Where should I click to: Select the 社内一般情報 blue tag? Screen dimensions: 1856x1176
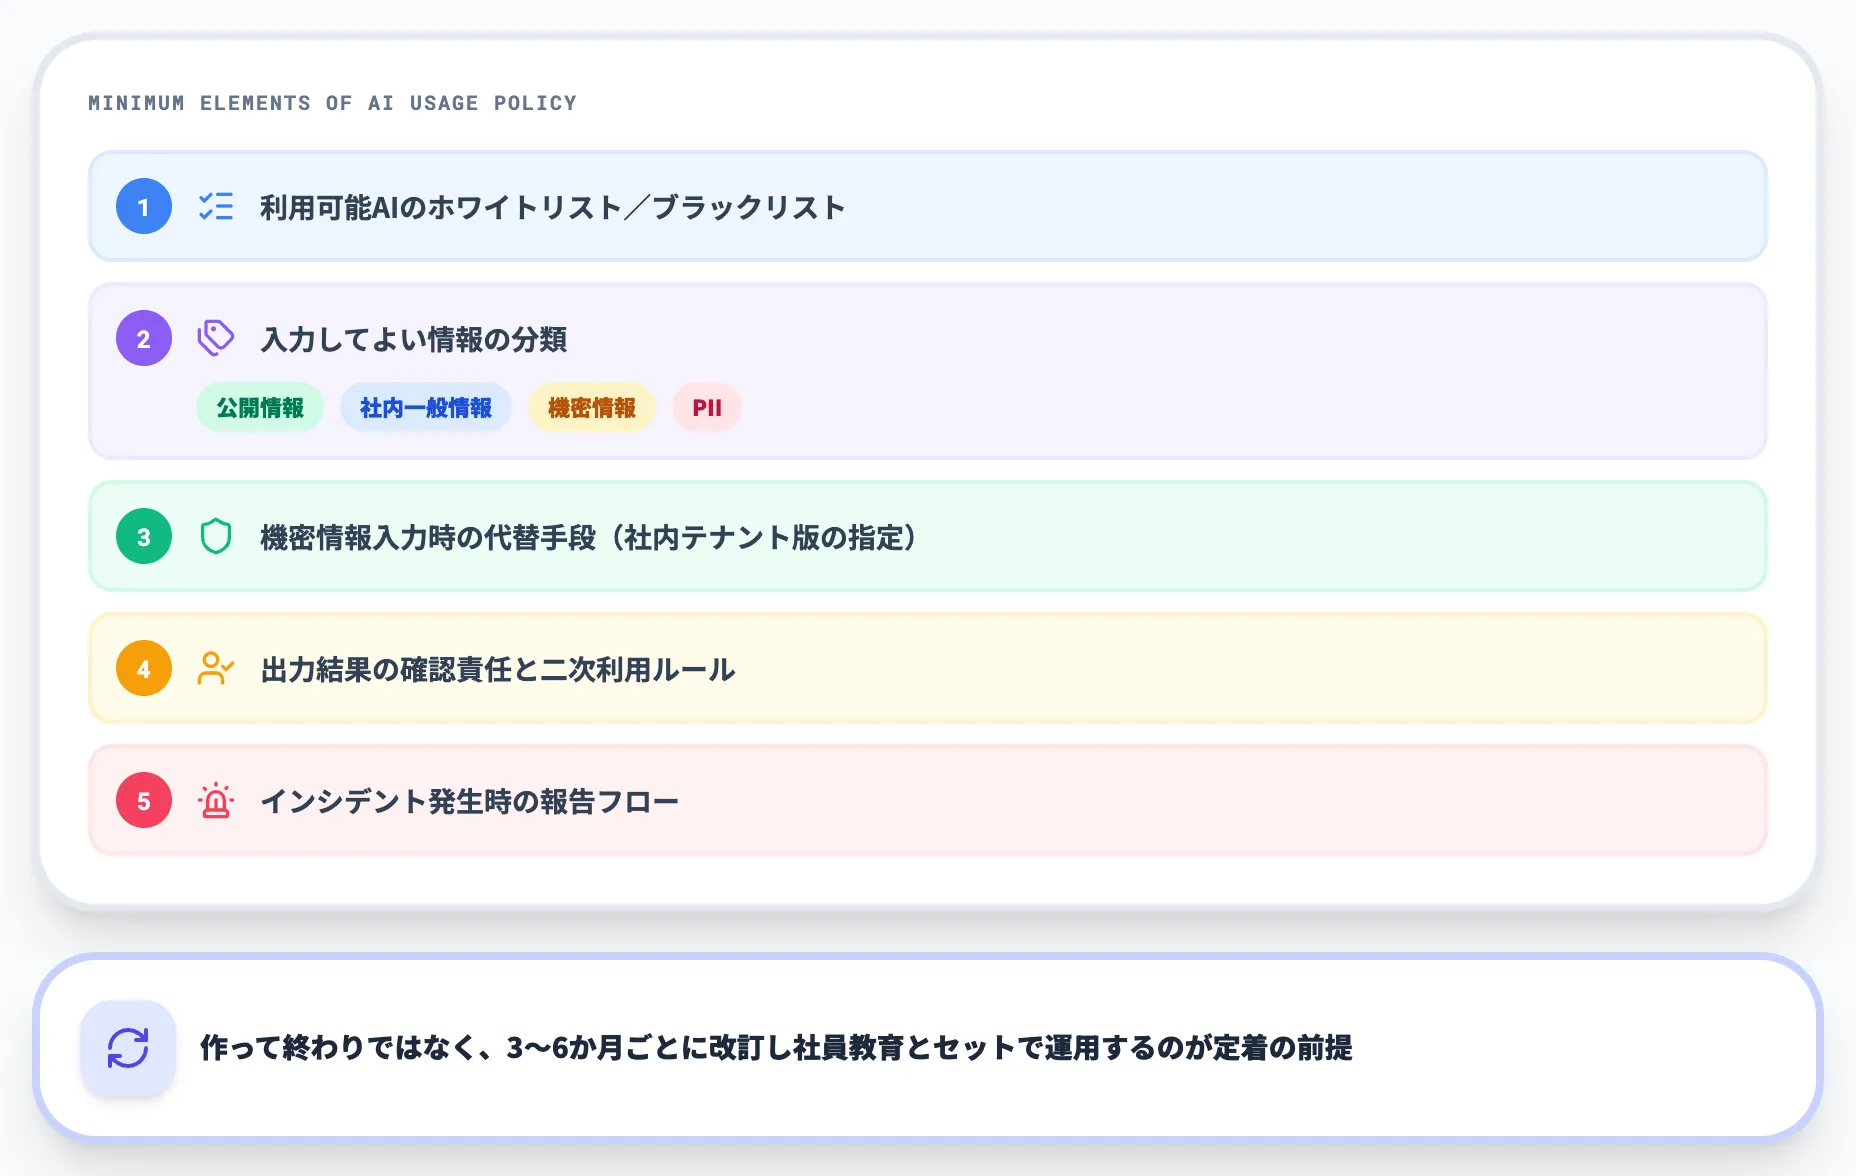point(426,408)
